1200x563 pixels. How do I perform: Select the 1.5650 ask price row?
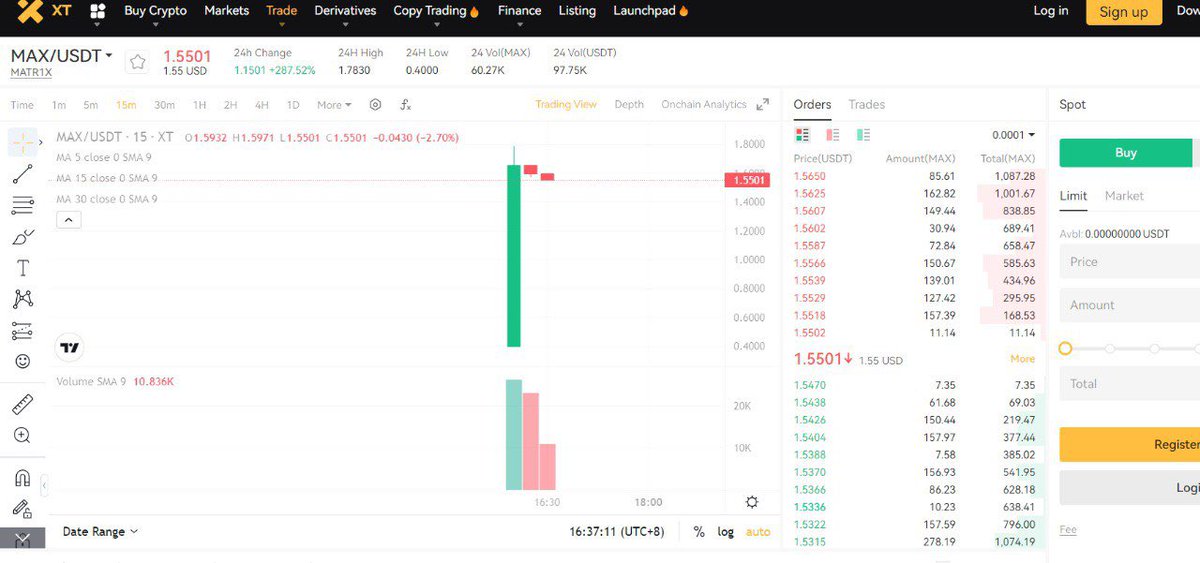click(915, 176)
